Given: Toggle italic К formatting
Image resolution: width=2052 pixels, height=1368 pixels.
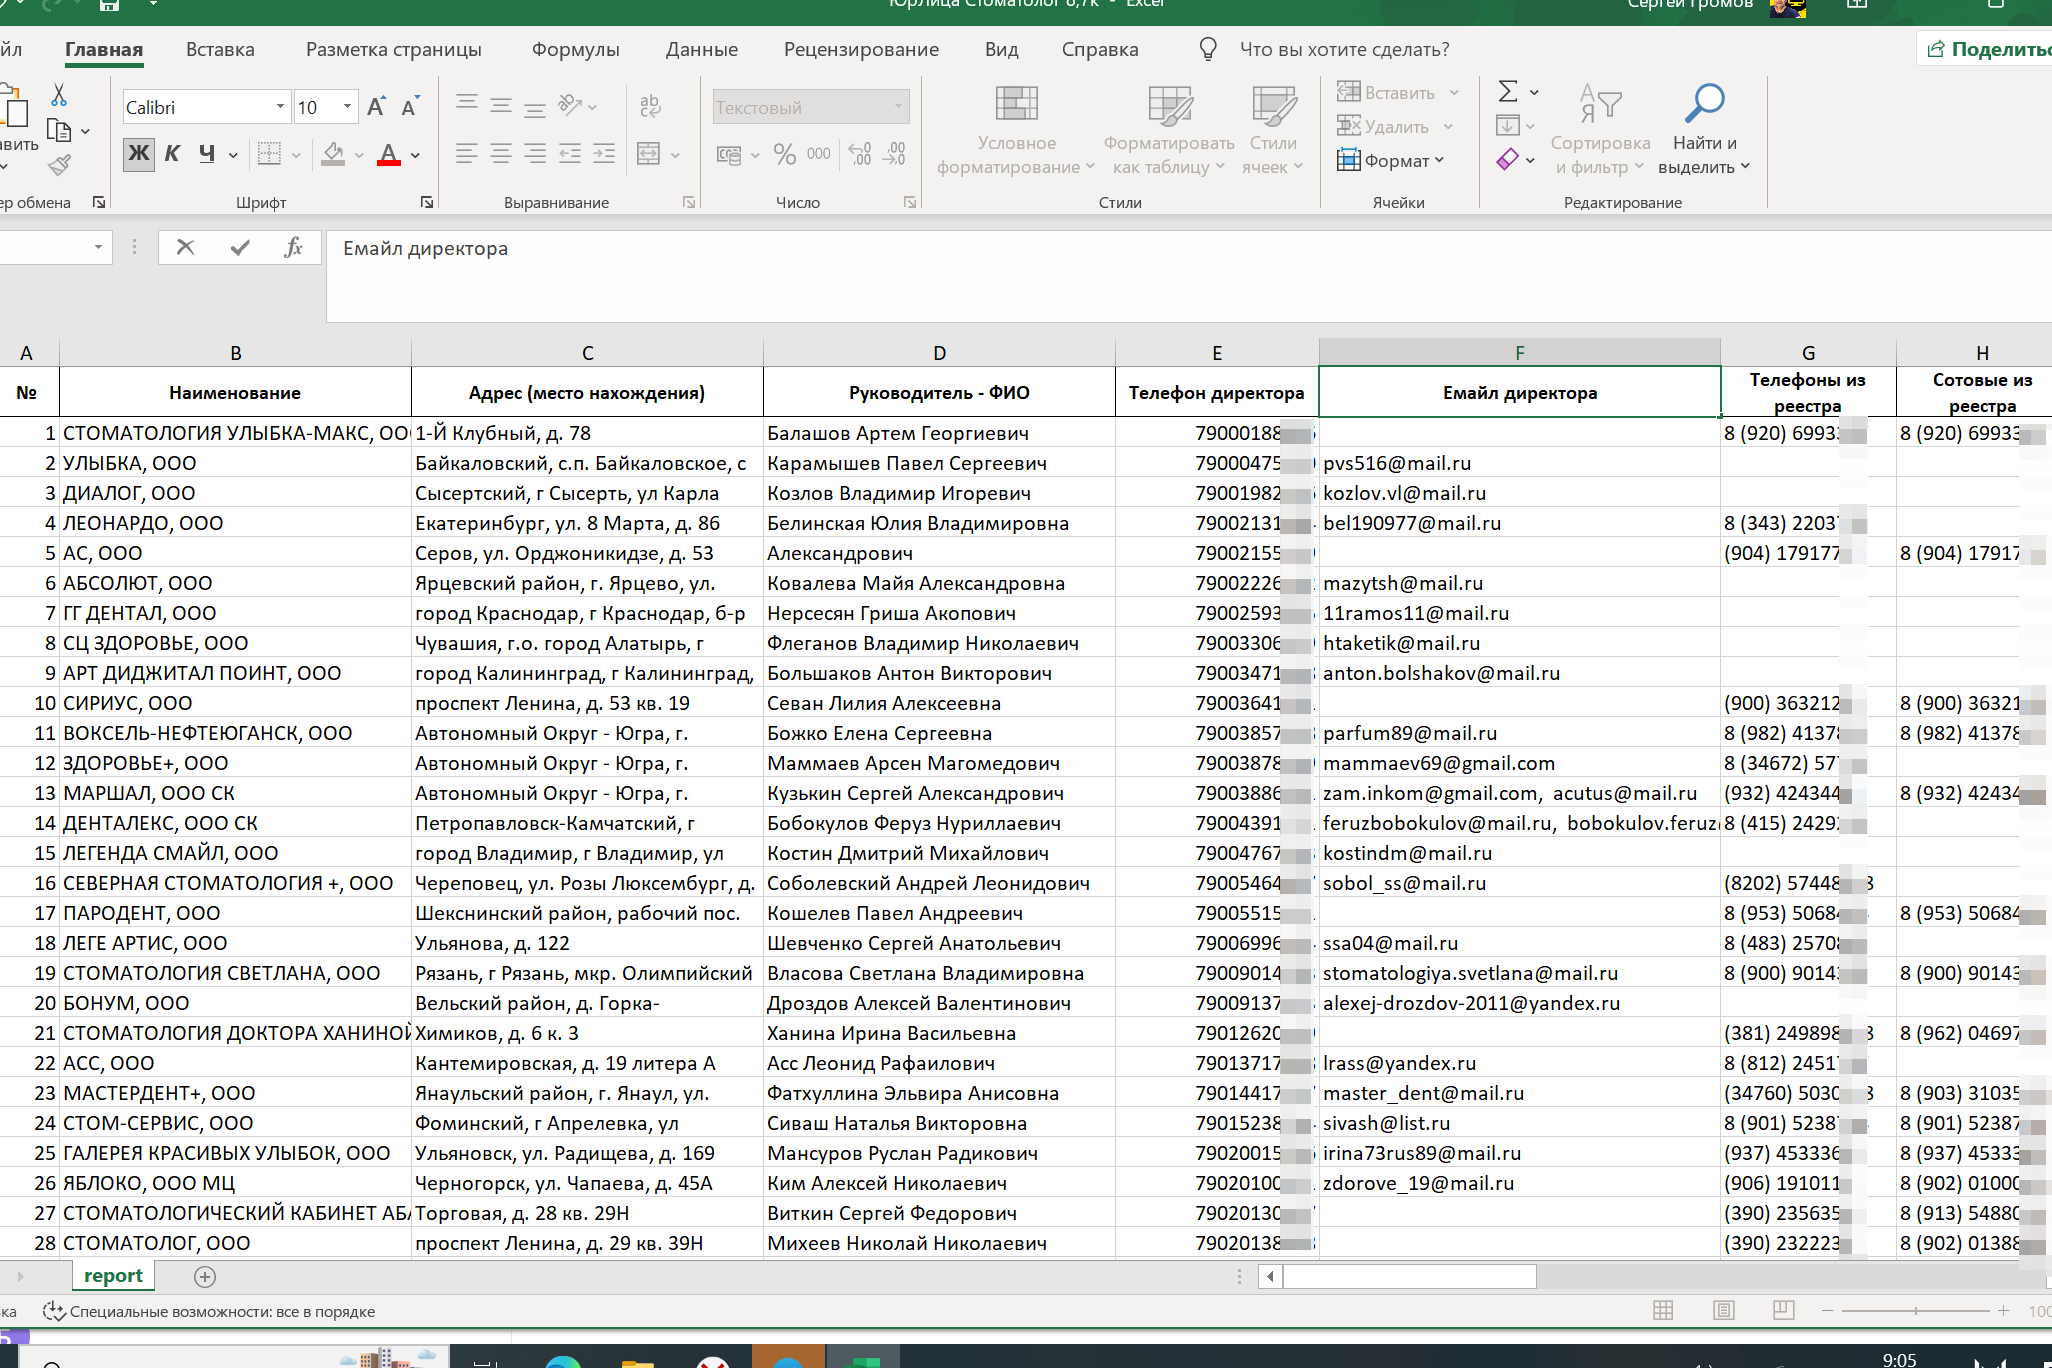Looking at the screenshot, I should (172, 154).
